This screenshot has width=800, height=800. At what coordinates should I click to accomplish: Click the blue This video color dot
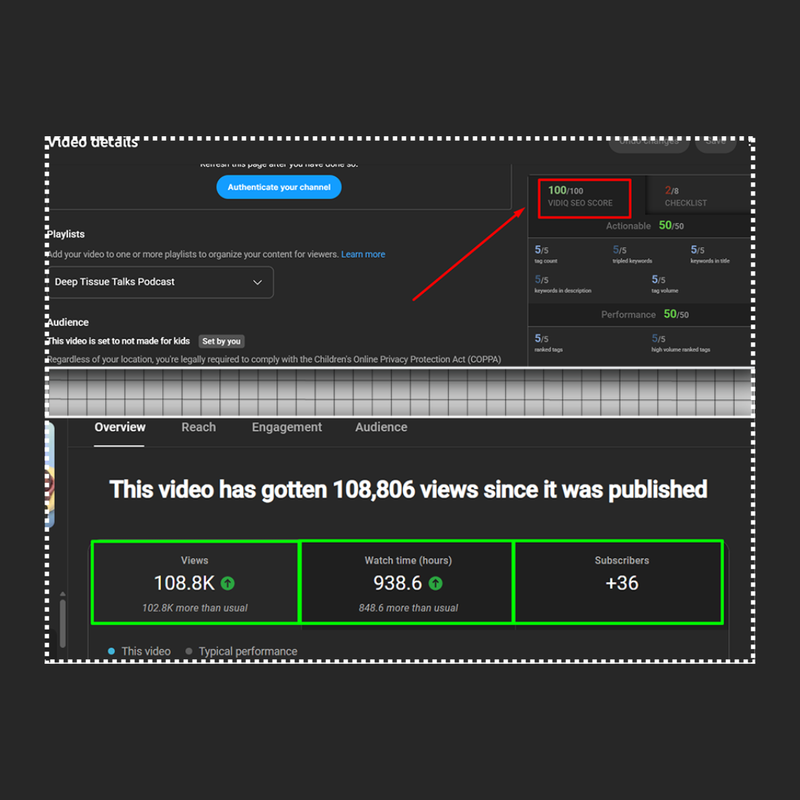pos(110,650)
